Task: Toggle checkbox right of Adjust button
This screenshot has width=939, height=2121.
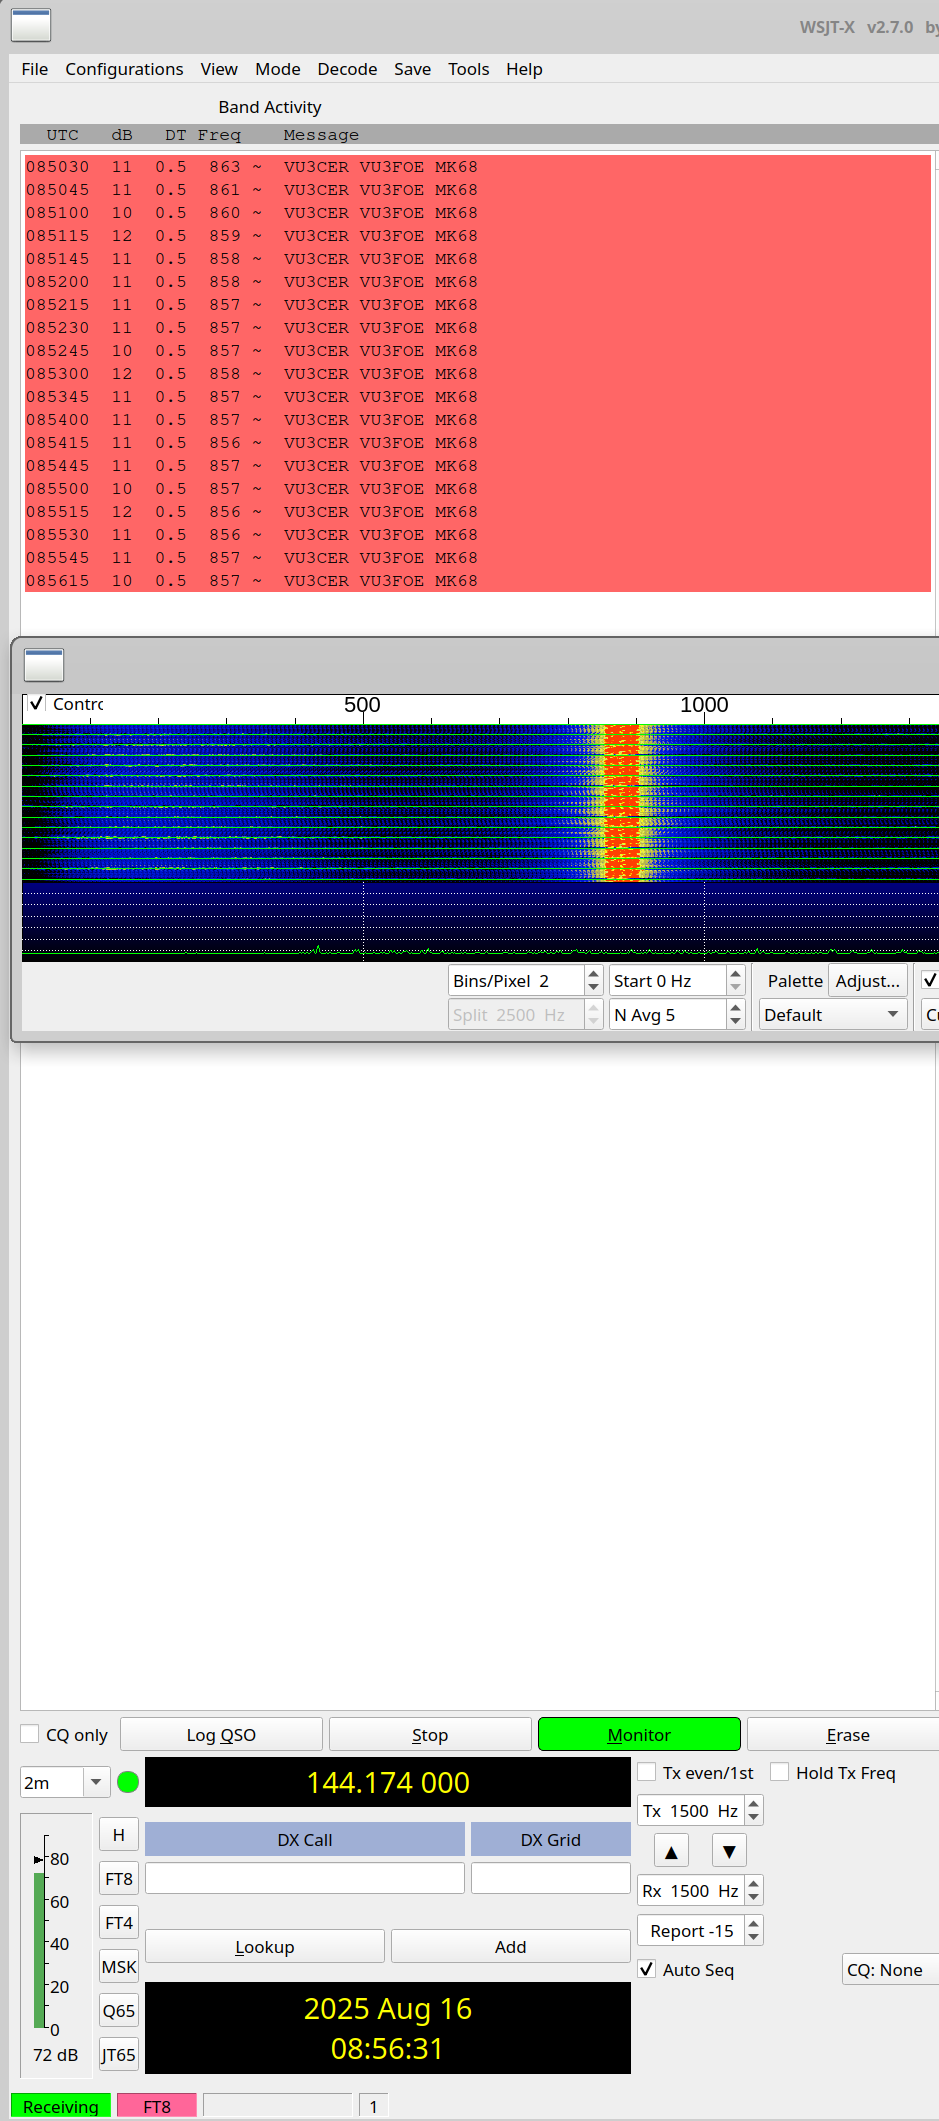Action: [929, 980]
